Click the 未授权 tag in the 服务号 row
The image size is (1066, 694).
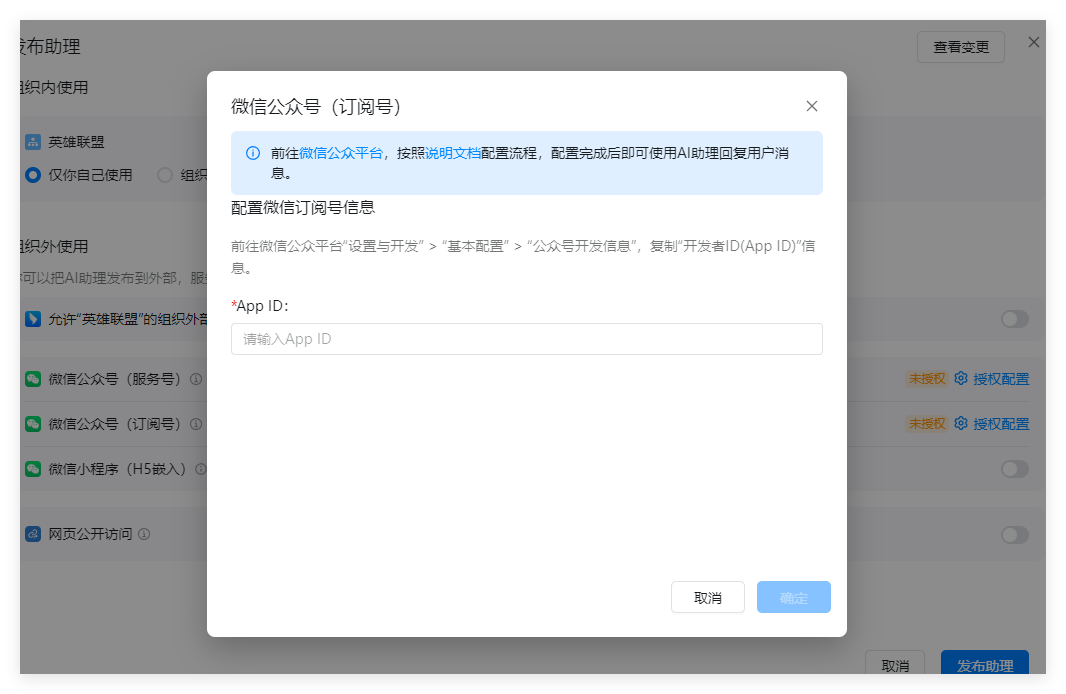[x=927, y=379]
